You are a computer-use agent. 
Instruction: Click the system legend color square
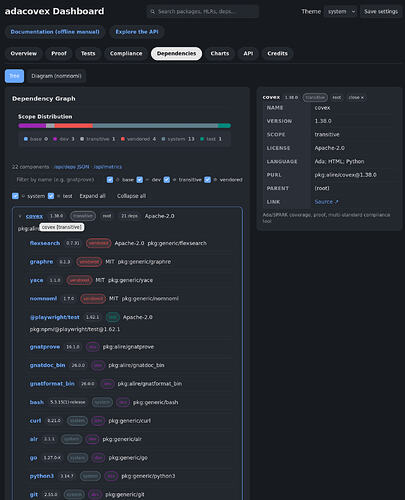(x=163, y=139)
